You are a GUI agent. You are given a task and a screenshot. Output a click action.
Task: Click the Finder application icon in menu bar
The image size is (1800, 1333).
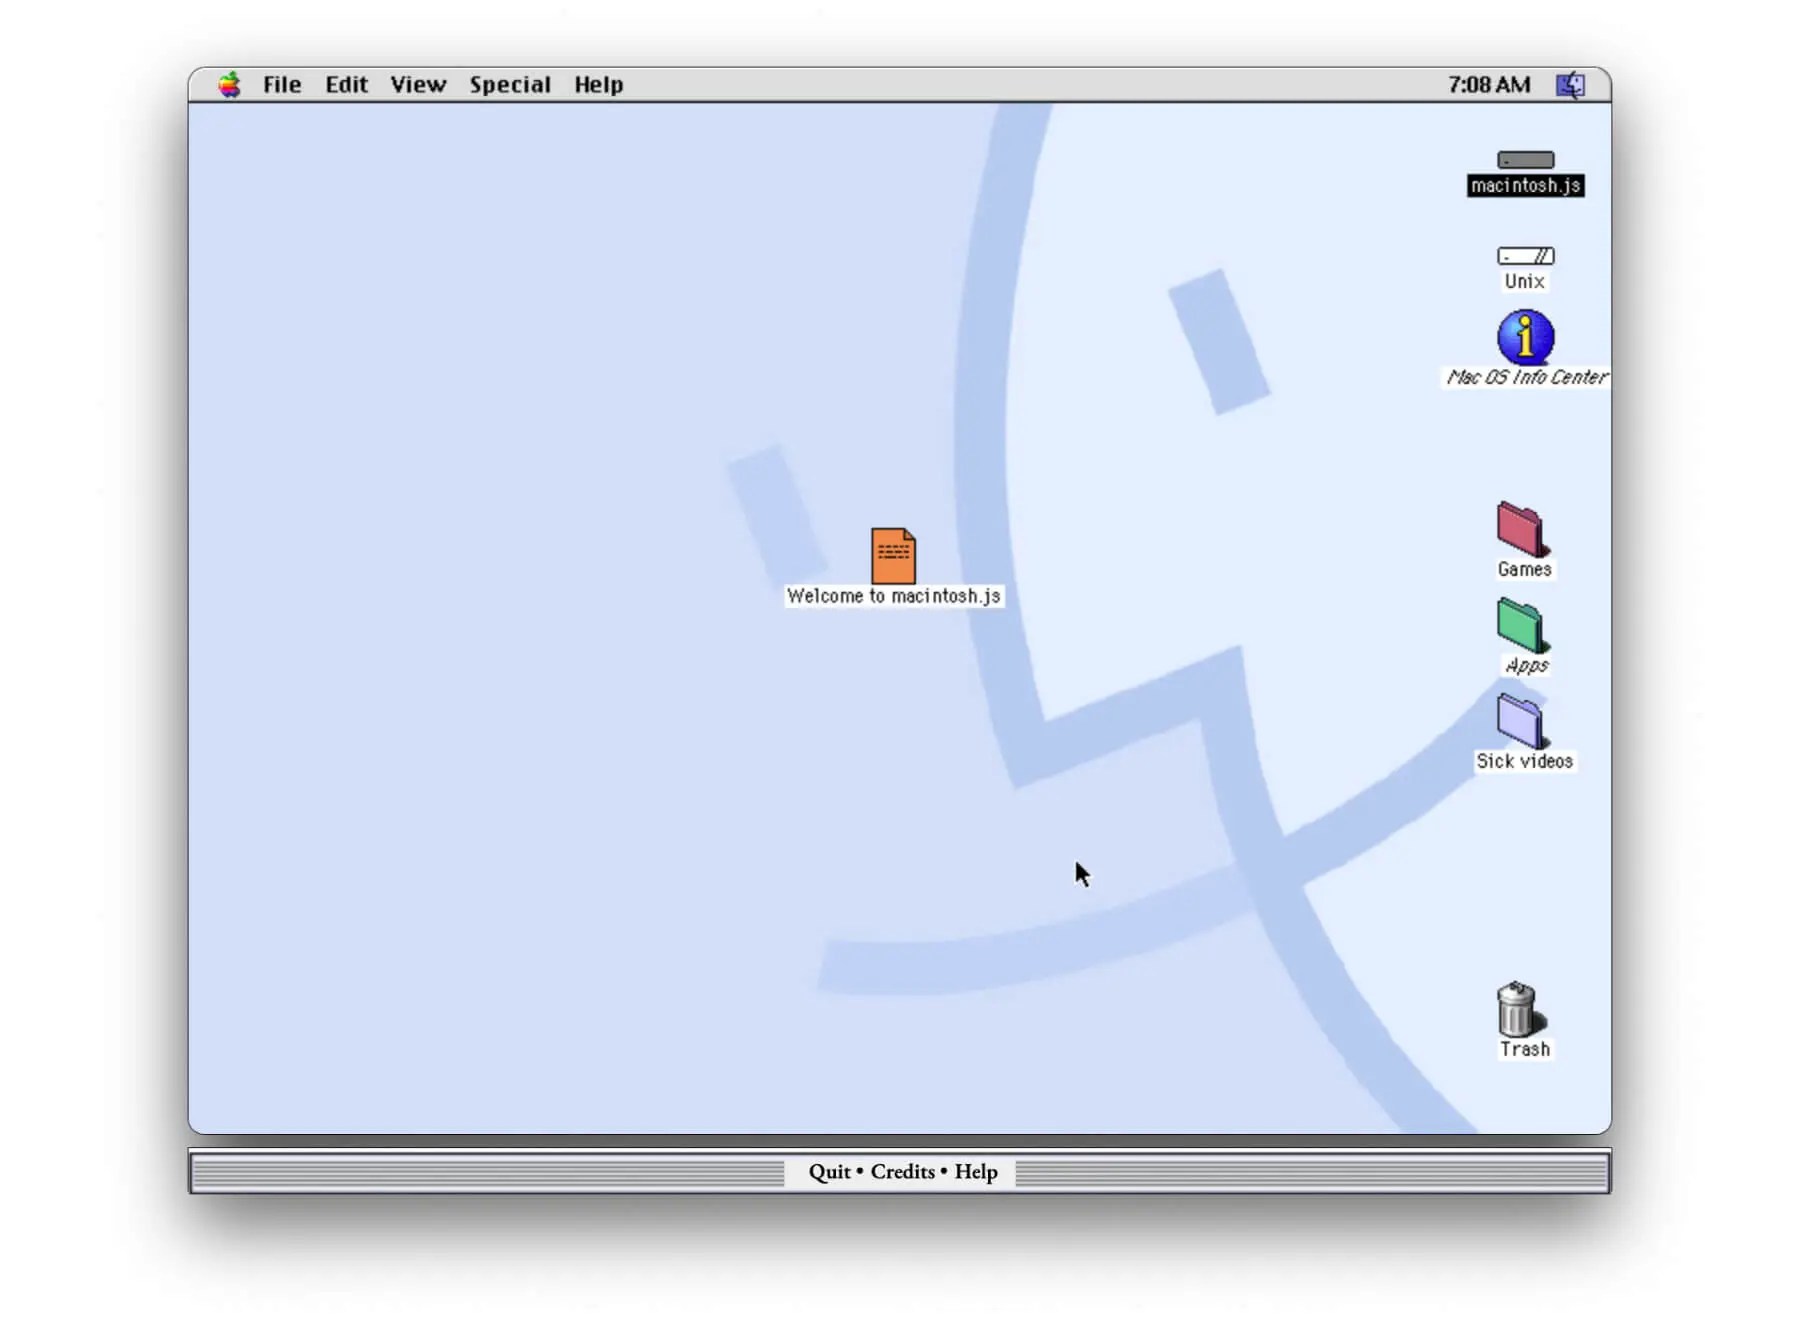pos(1570,84)
